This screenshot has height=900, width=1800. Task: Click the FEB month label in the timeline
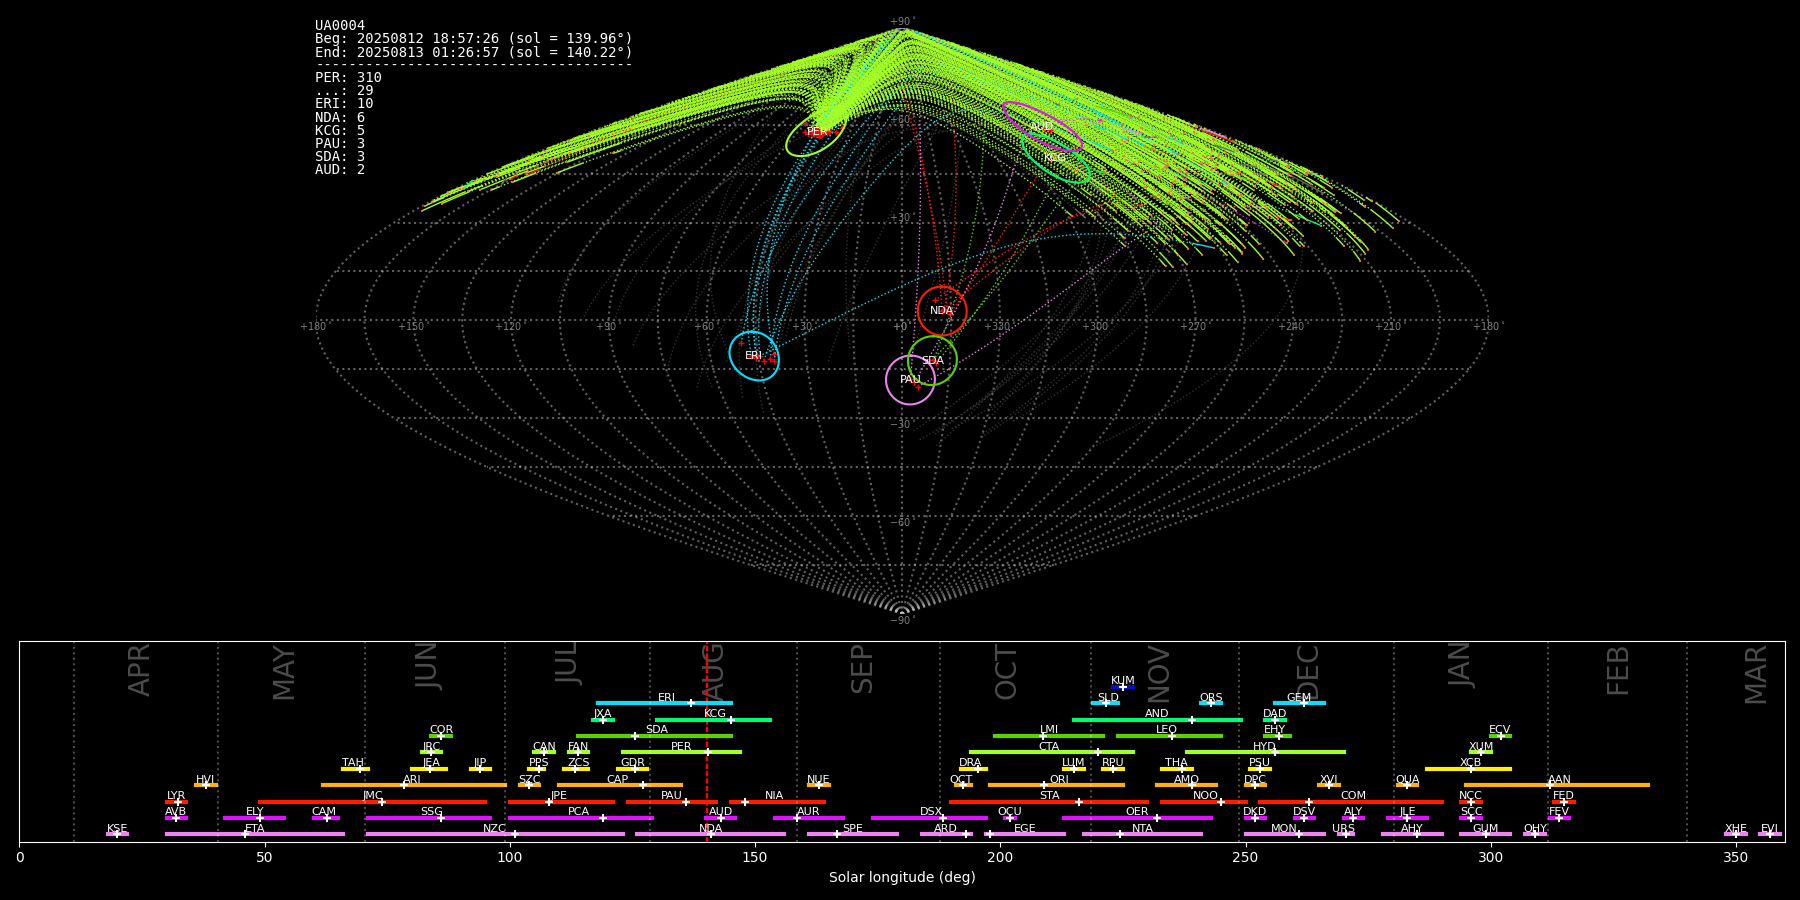point(1617,670)
